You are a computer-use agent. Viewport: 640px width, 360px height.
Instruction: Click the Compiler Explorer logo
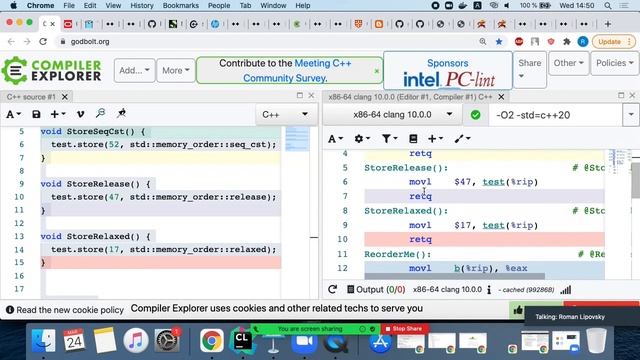(52, 70)
